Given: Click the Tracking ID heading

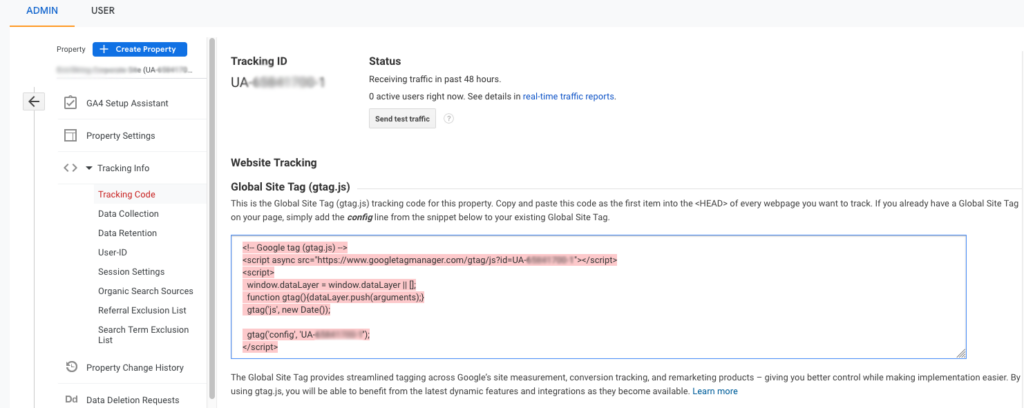Looking at the screenshot, I should coord(259,61).
